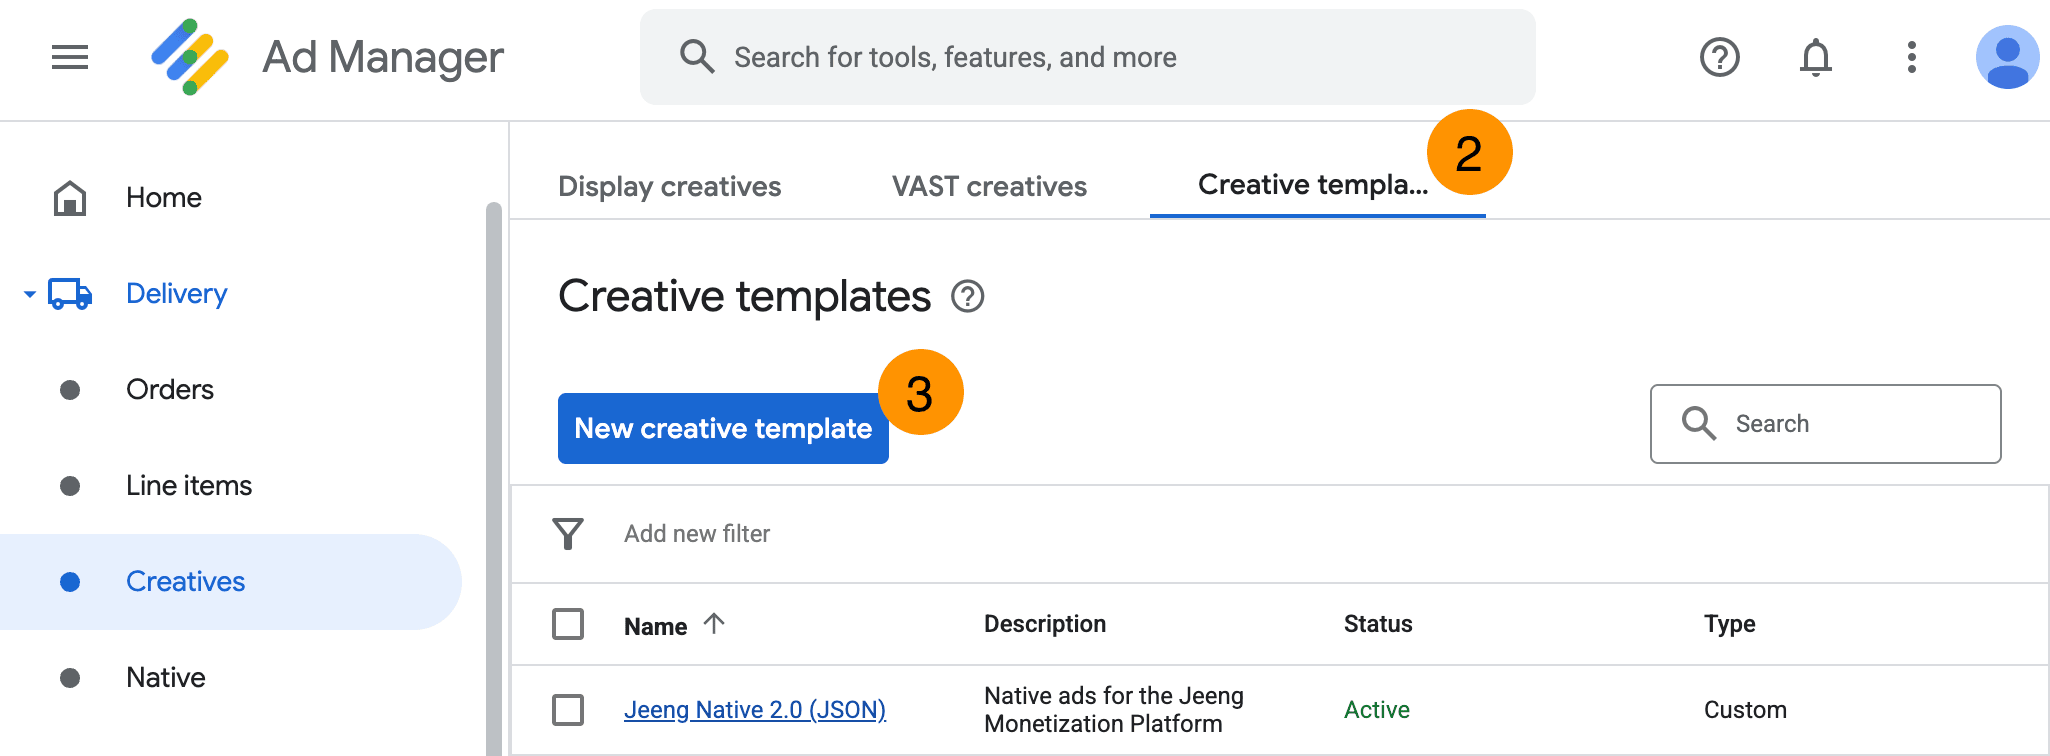Open Jeeng Native 2.0 (JSON) link
Screen dimensions: 2050x756
(754, 710)
